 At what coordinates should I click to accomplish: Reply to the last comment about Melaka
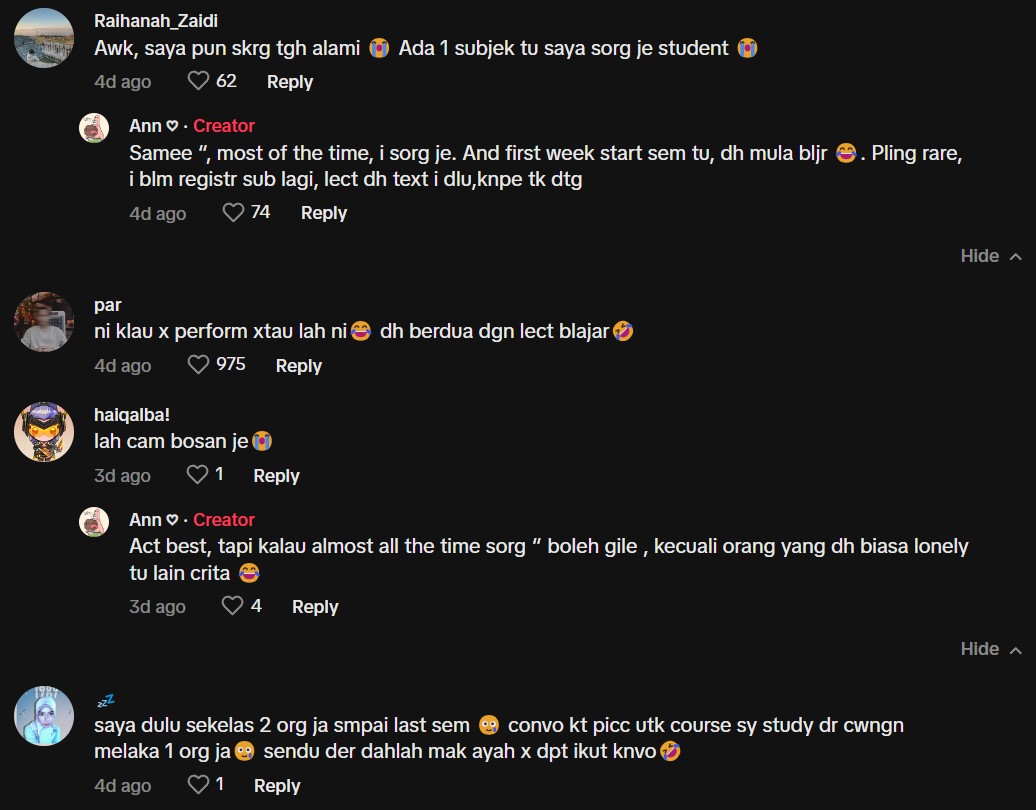pos(277,786)
